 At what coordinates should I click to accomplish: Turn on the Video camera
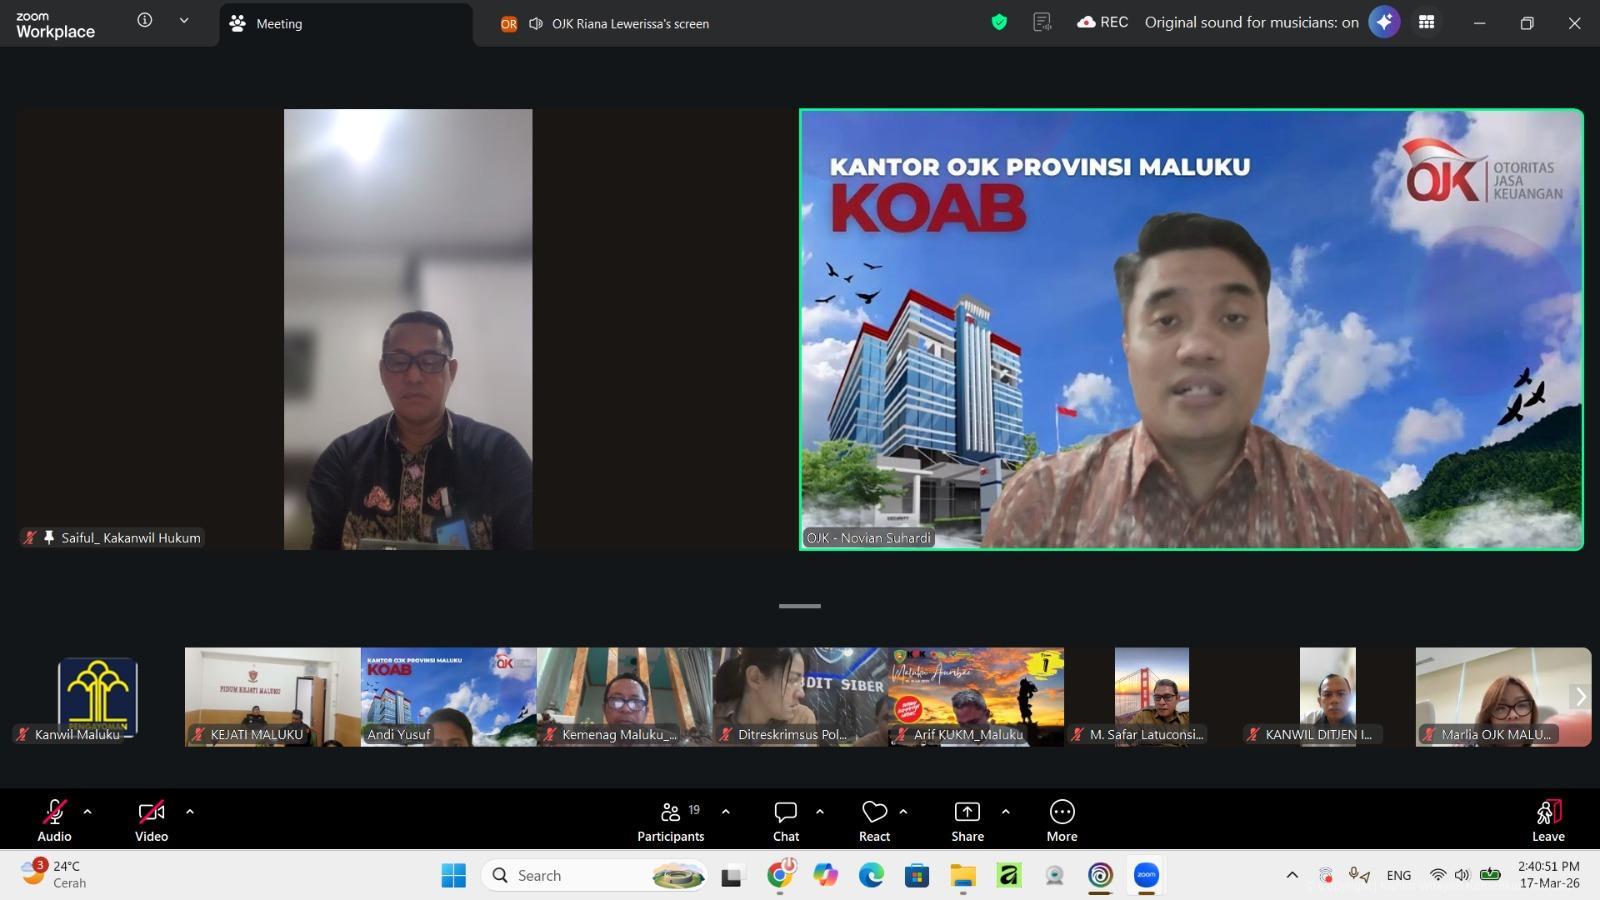tap(151, 820)
